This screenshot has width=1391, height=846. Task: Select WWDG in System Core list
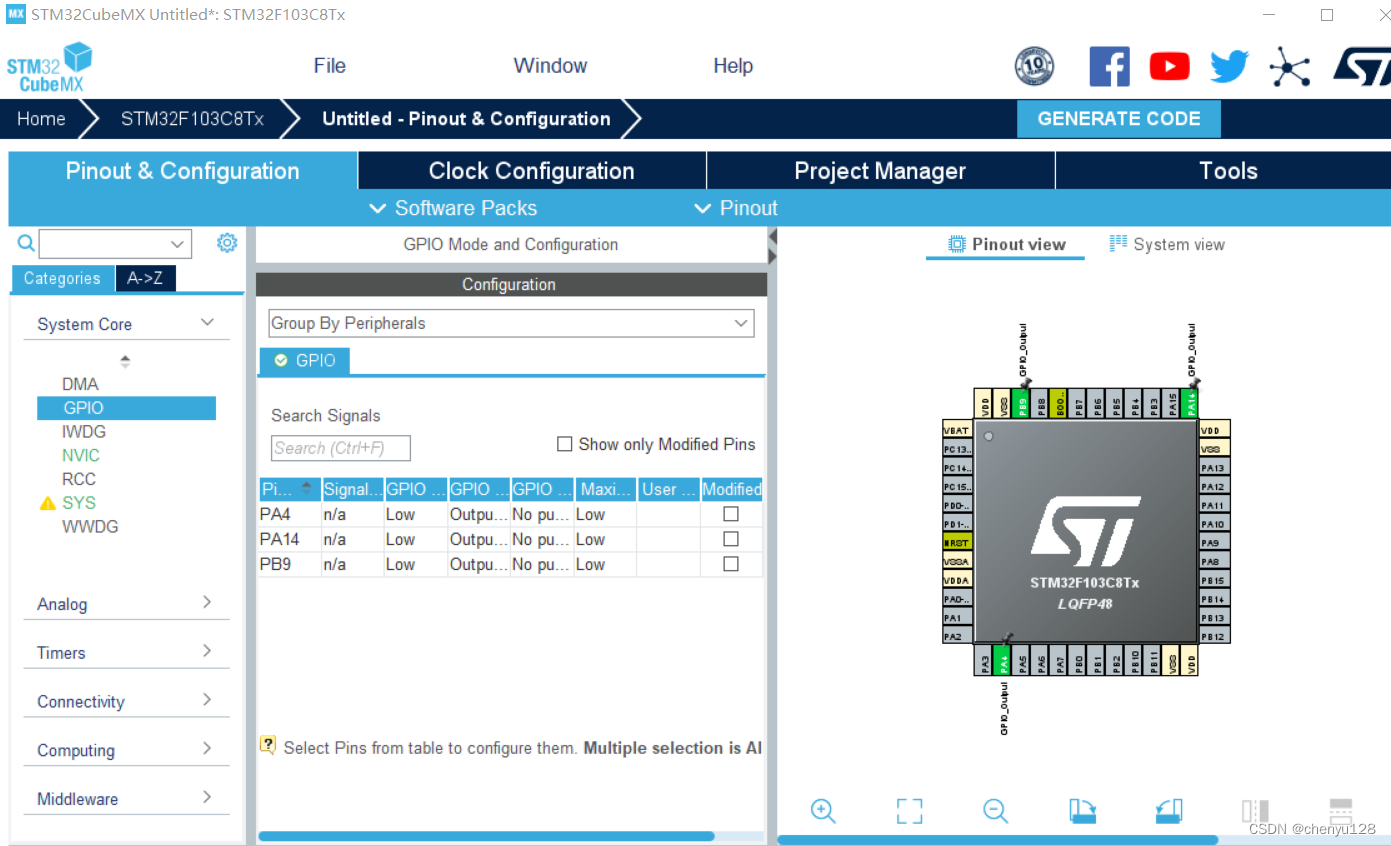pyautogui.click(x=90, y=527)
